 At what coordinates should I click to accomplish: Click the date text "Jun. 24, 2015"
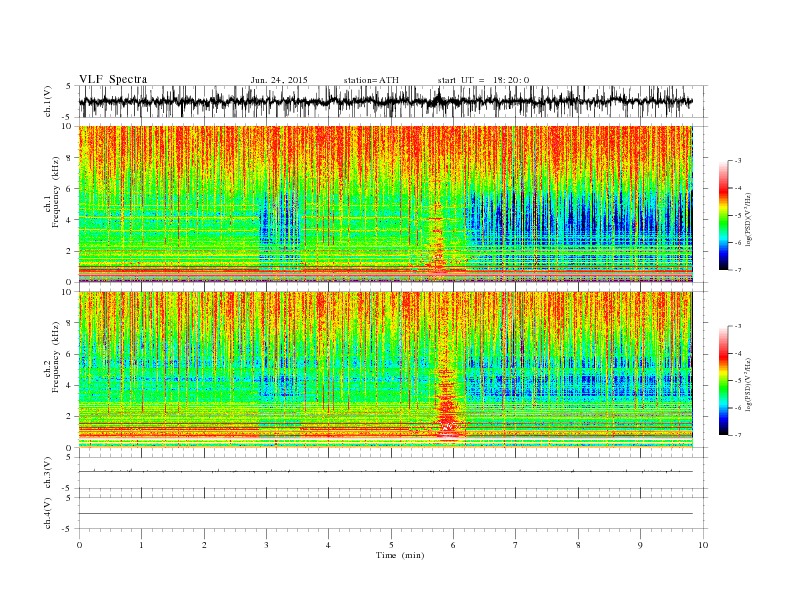pos(279,80)
